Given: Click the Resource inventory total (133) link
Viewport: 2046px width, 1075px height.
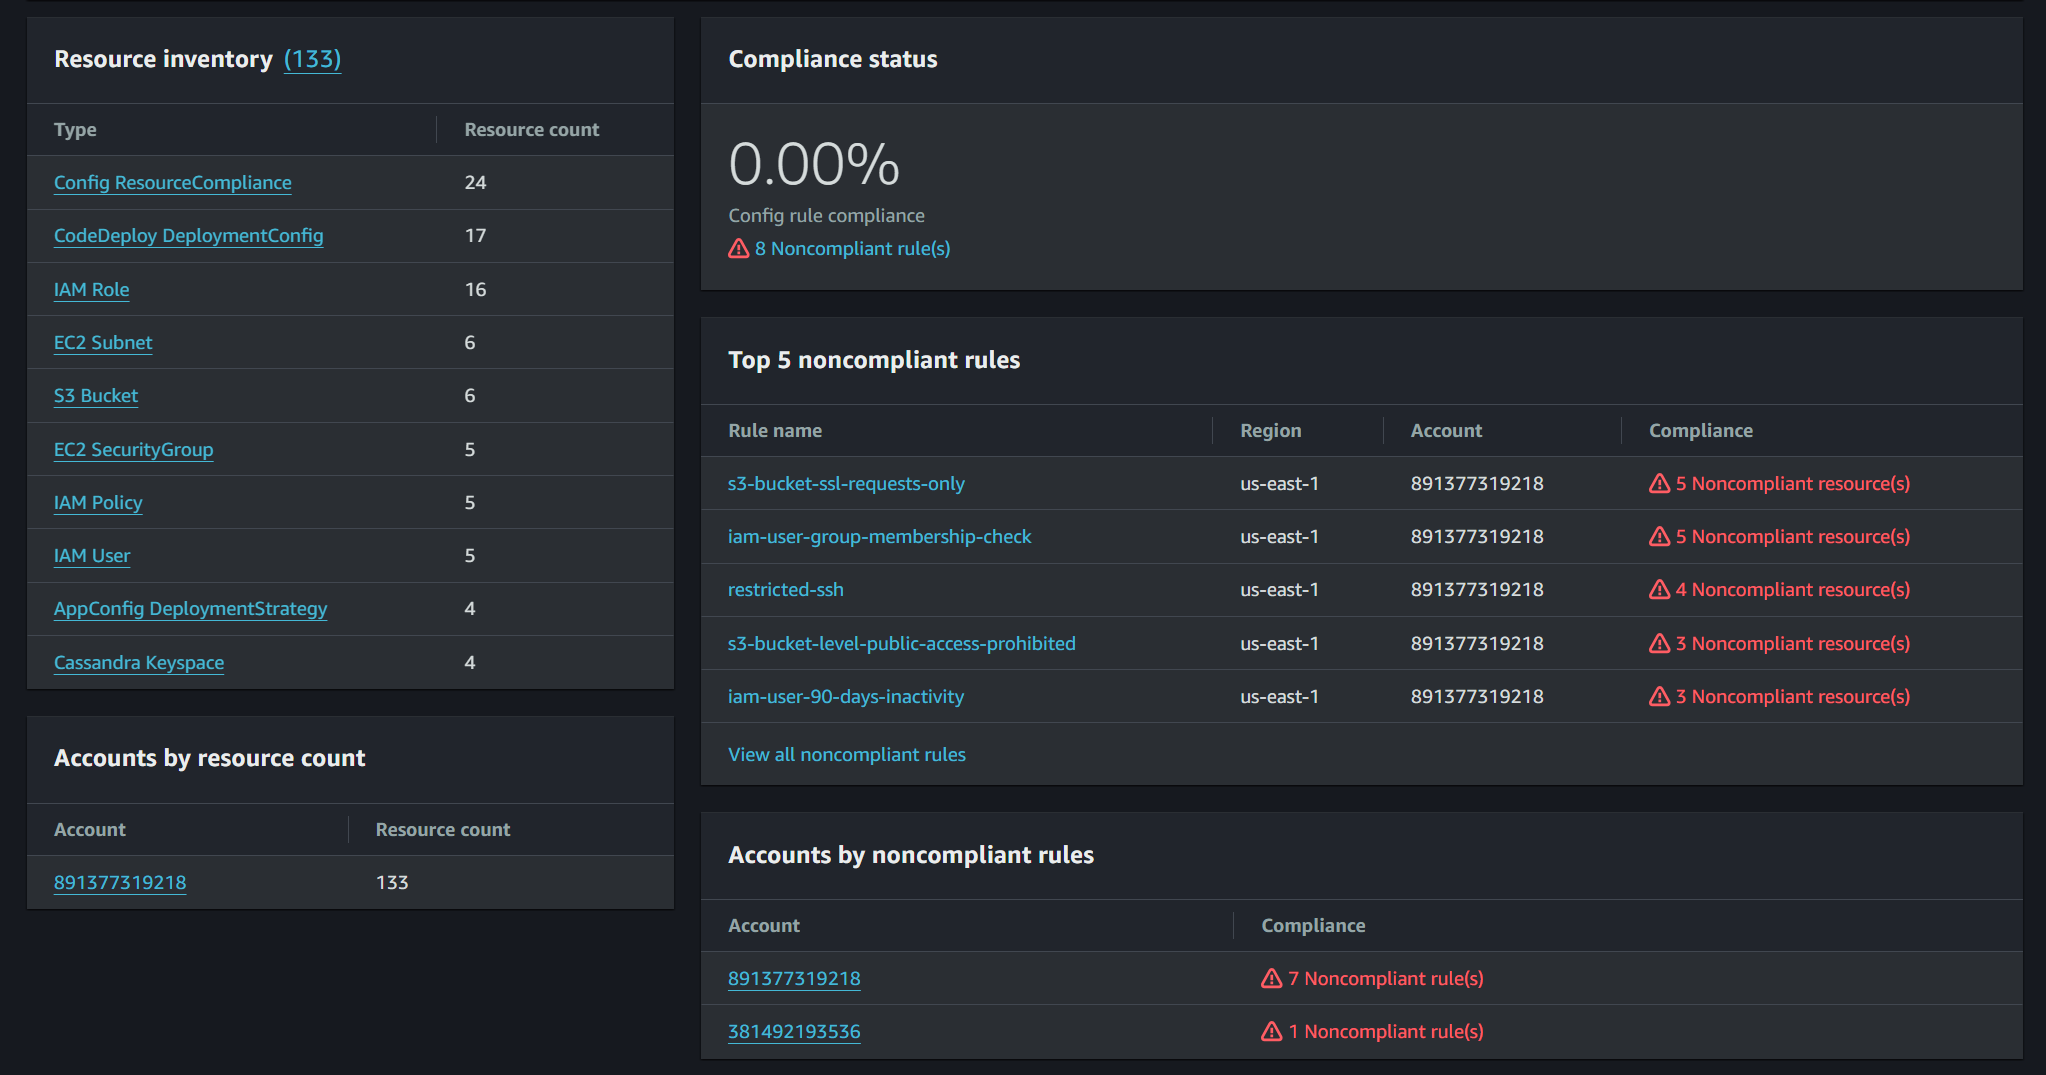Looking at the screenshot, I should [x=312, y=60].
